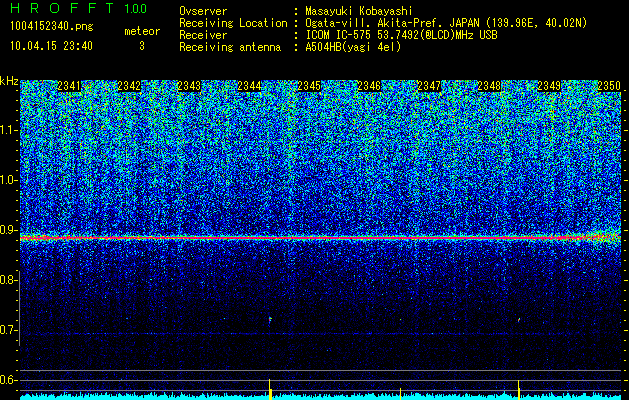
Task: Click the 0.8 kHz axis label
Action: coord(9,280)
